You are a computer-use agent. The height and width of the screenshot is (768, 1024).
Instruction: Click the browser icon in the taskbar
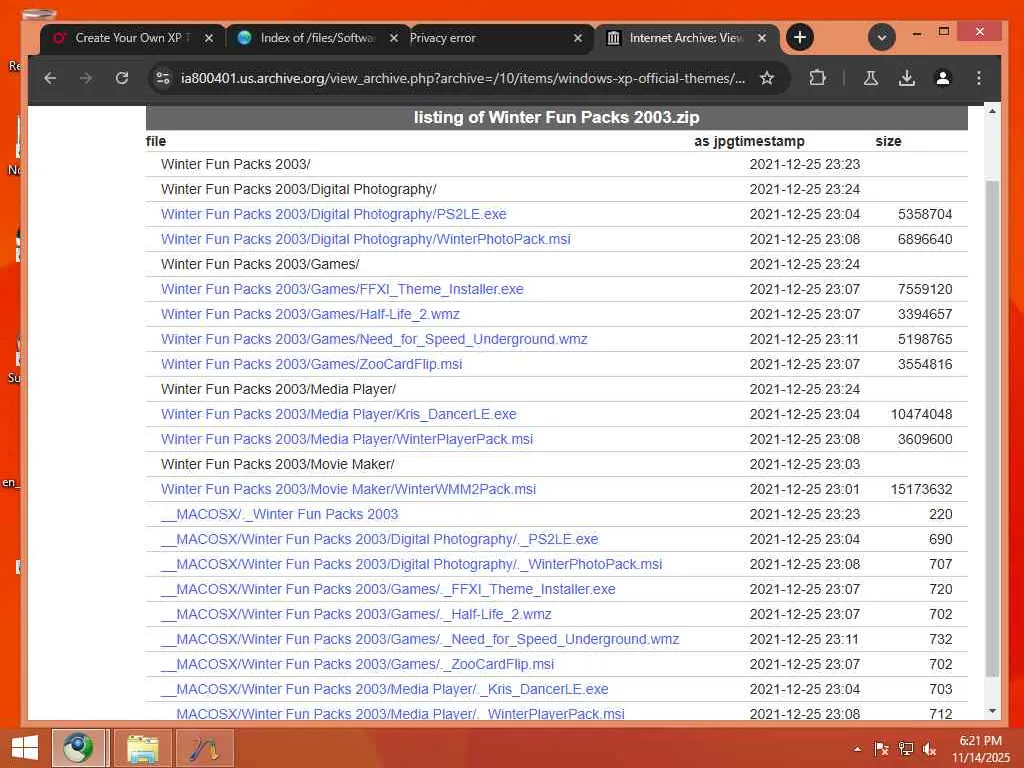coord(78,748)
